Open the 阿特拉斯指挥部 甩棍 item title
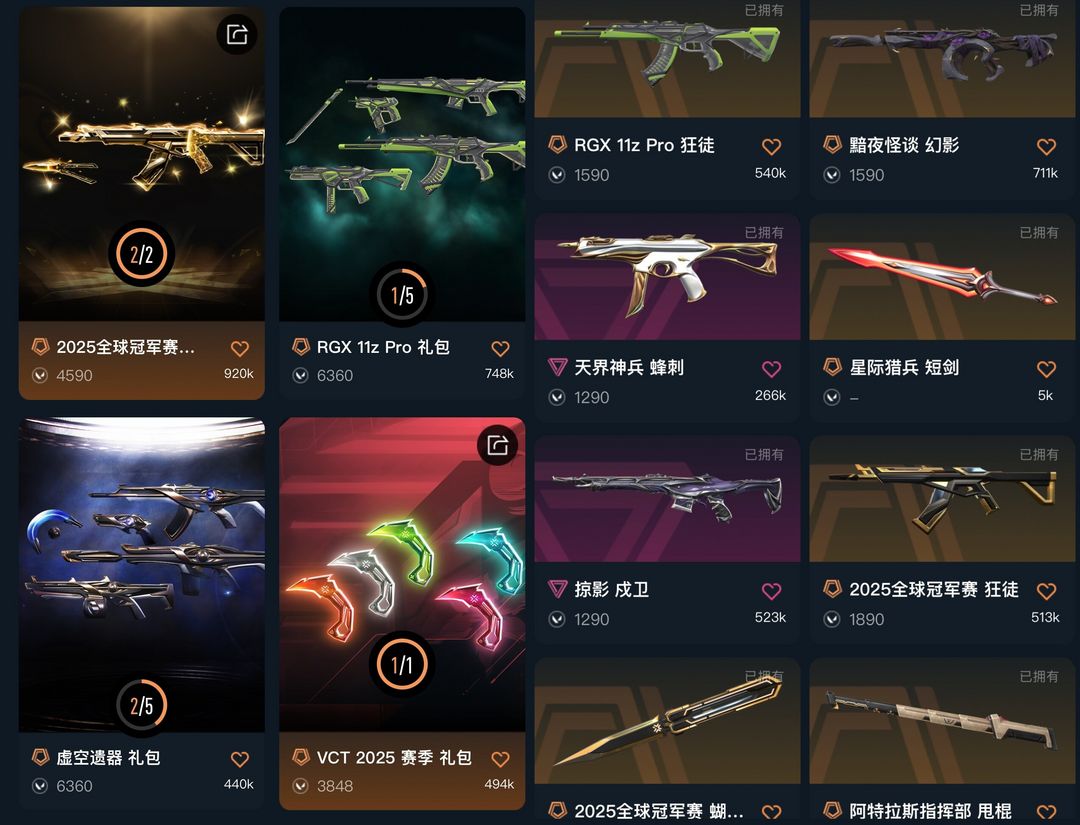Viewport: 1080px width, 825px height. [x=930, y=811]
